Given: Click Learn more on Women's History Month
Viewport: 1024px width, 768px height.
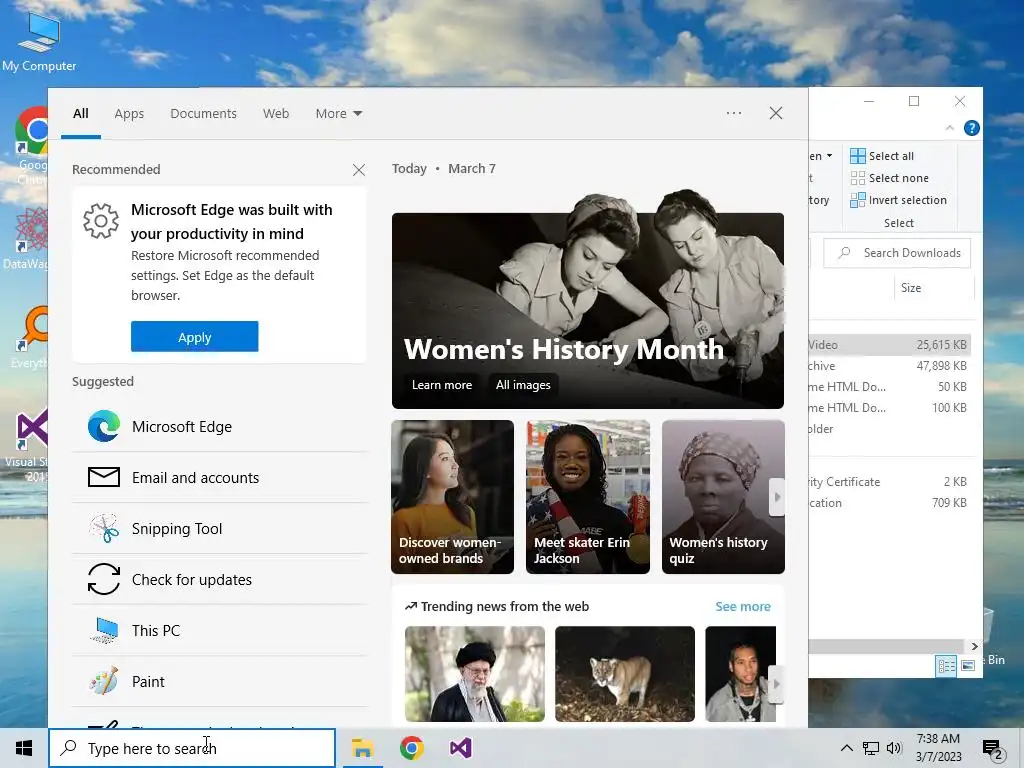Looking at the screenshot, I should pyautogui.click(x=441, y=385).
